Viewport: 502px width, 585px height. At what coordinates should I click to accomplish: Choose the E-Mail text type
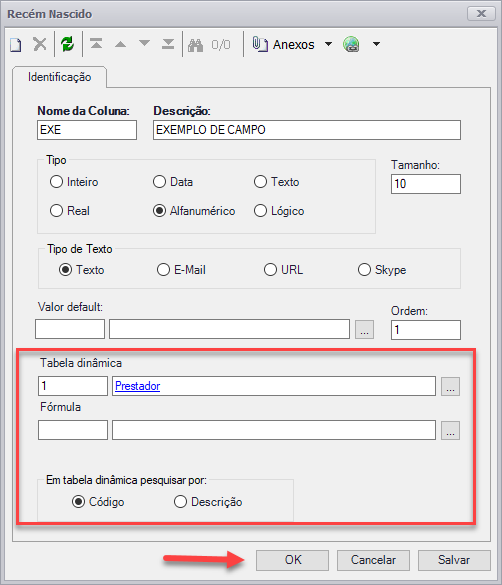163,269
